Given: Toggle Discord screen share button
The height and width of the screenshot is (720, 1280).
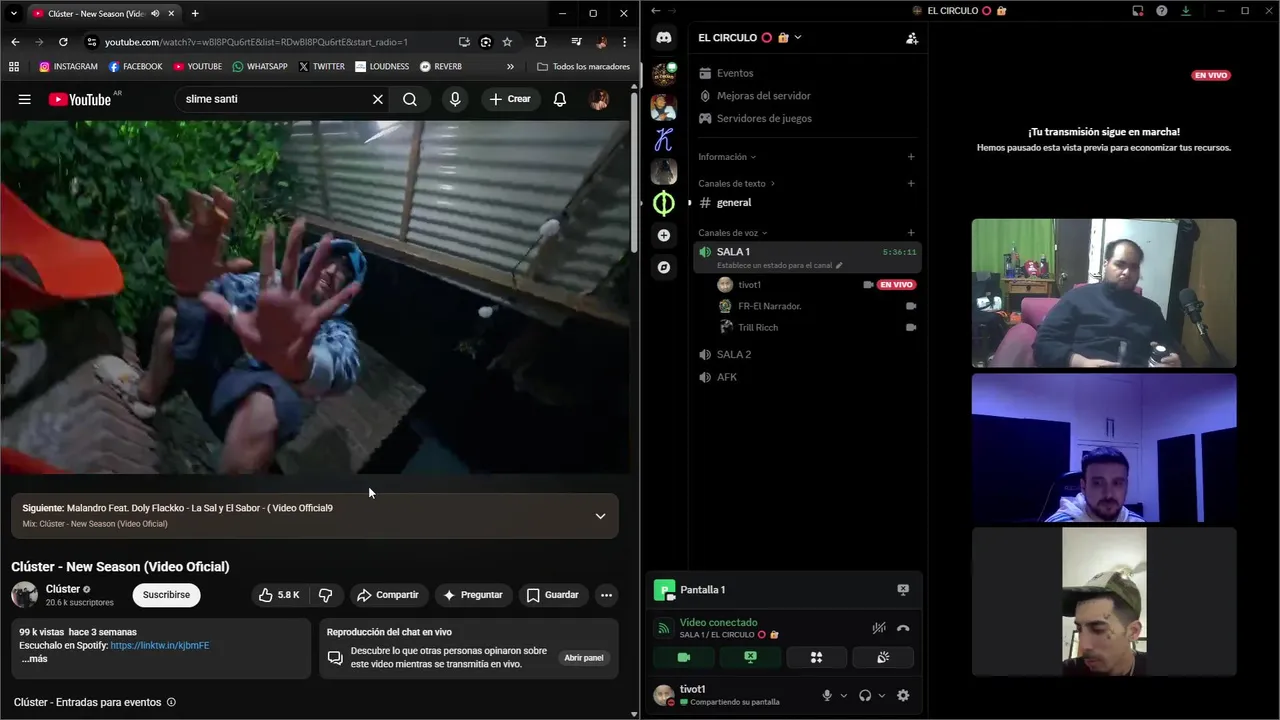Looking at the screenshot, I should [x=750, y=657].
